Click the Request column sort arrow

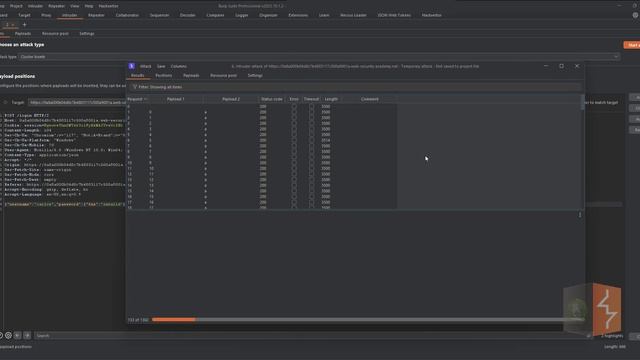click(146, 99)
